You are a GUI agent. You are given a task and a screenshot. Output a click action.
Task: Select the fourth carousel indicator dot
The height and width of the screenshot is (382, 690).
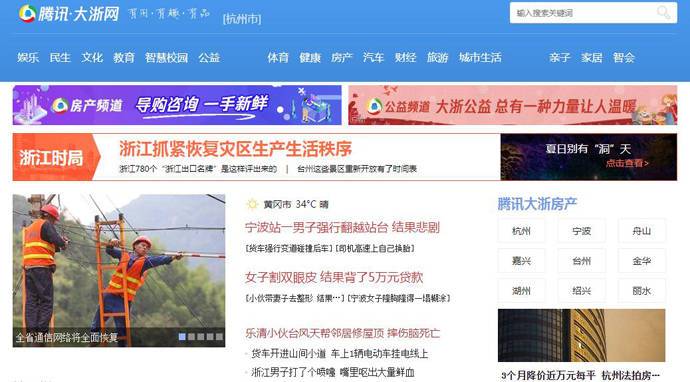[210, 337]
